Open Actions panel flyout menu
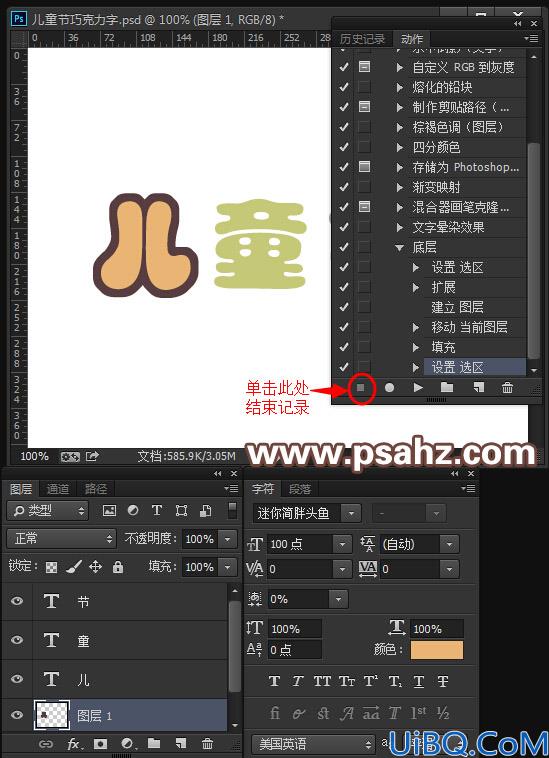 tap(532, 38)
